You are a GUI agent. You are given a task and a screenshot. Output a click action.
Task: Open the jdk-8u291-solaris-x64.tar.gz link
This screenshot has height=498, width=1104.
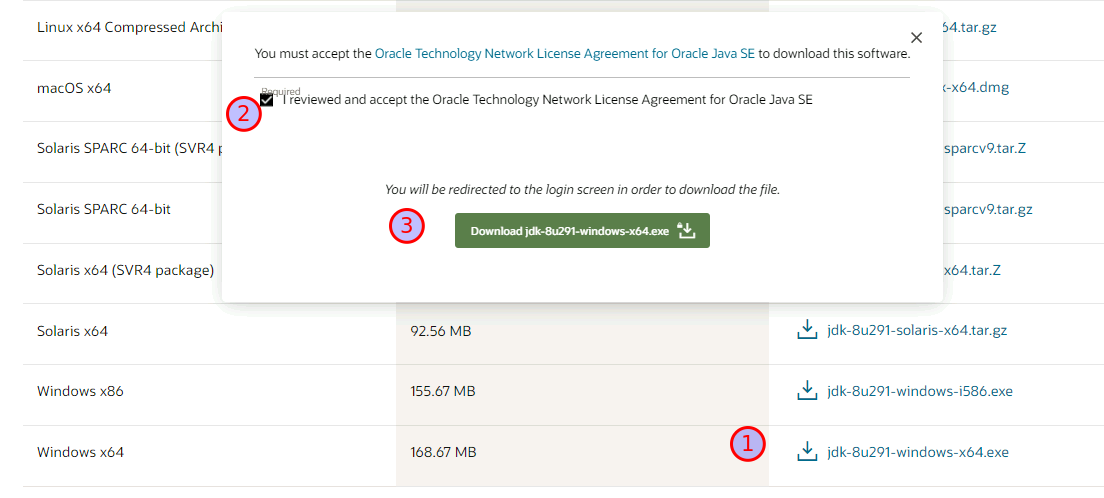(x=917, y=330)
